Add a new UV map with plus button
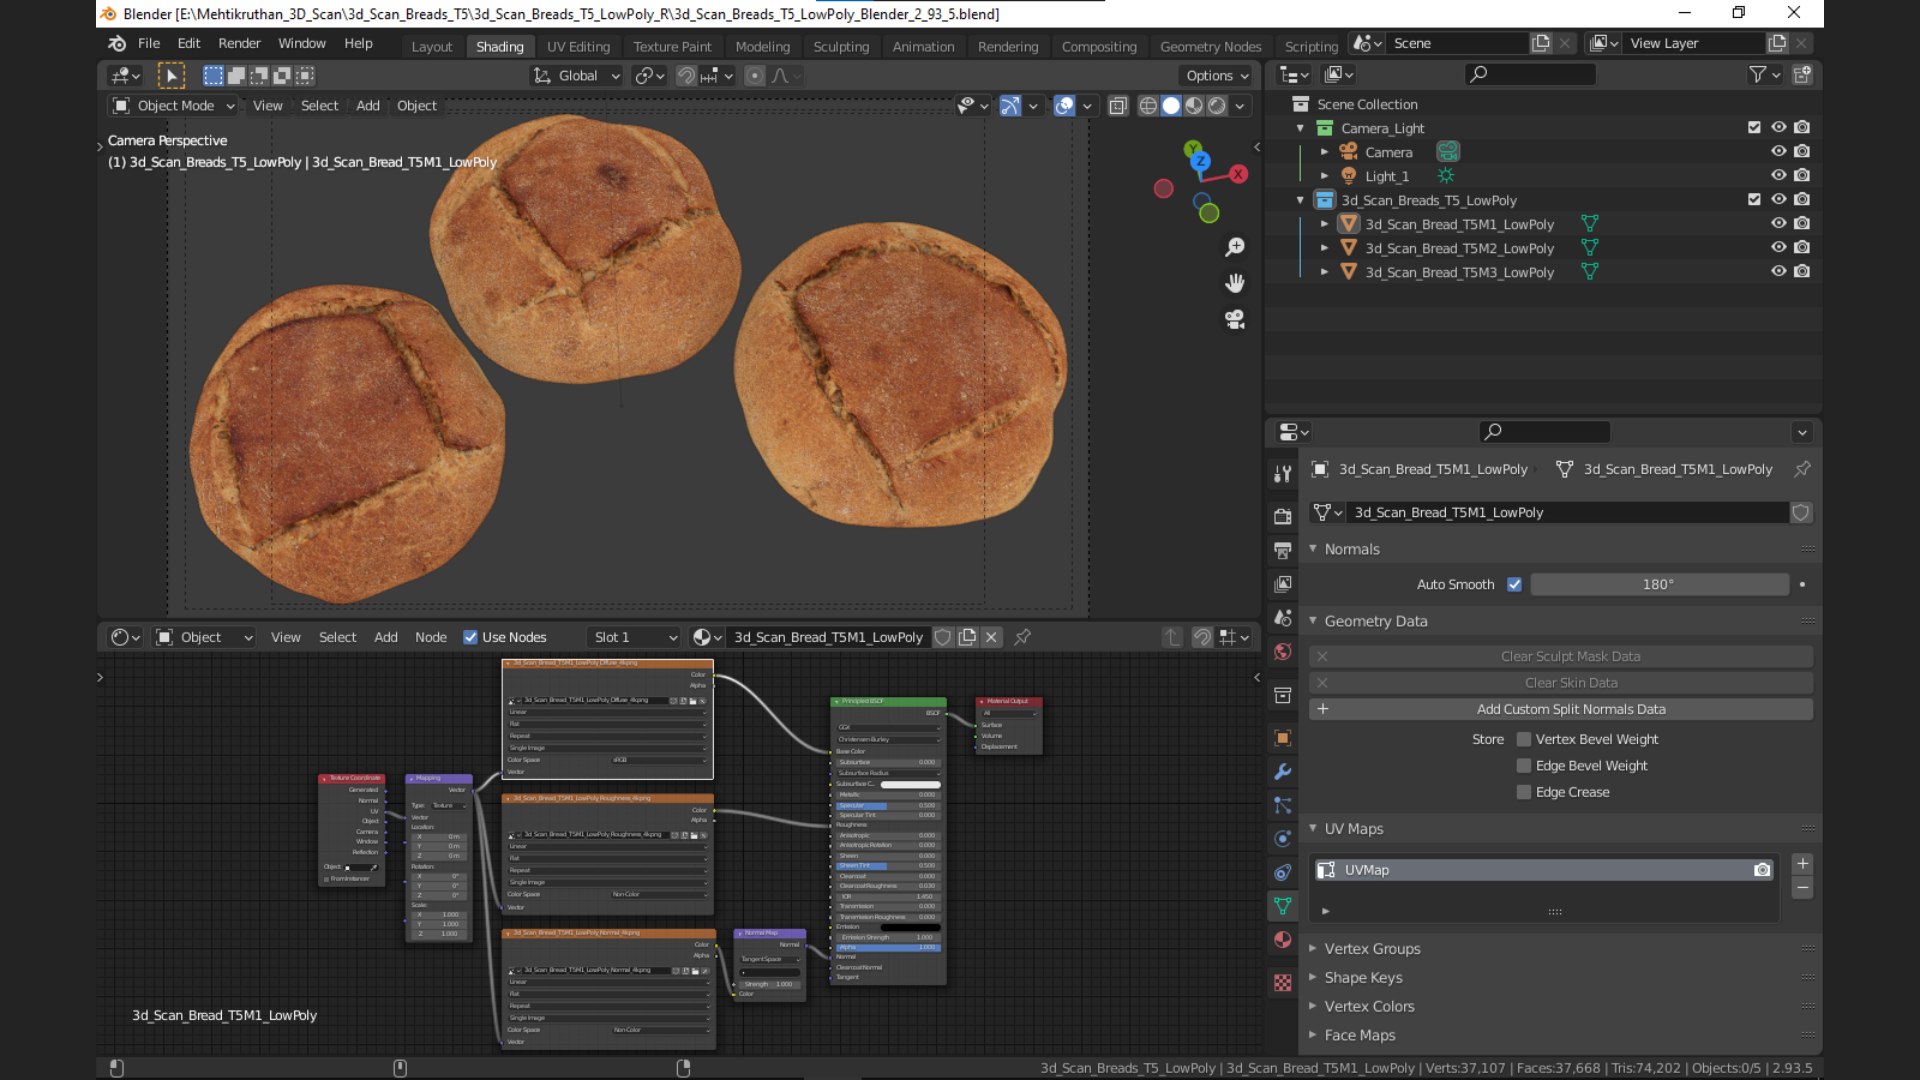The image size is (1920, 1080). click(x=1802, y=864)
